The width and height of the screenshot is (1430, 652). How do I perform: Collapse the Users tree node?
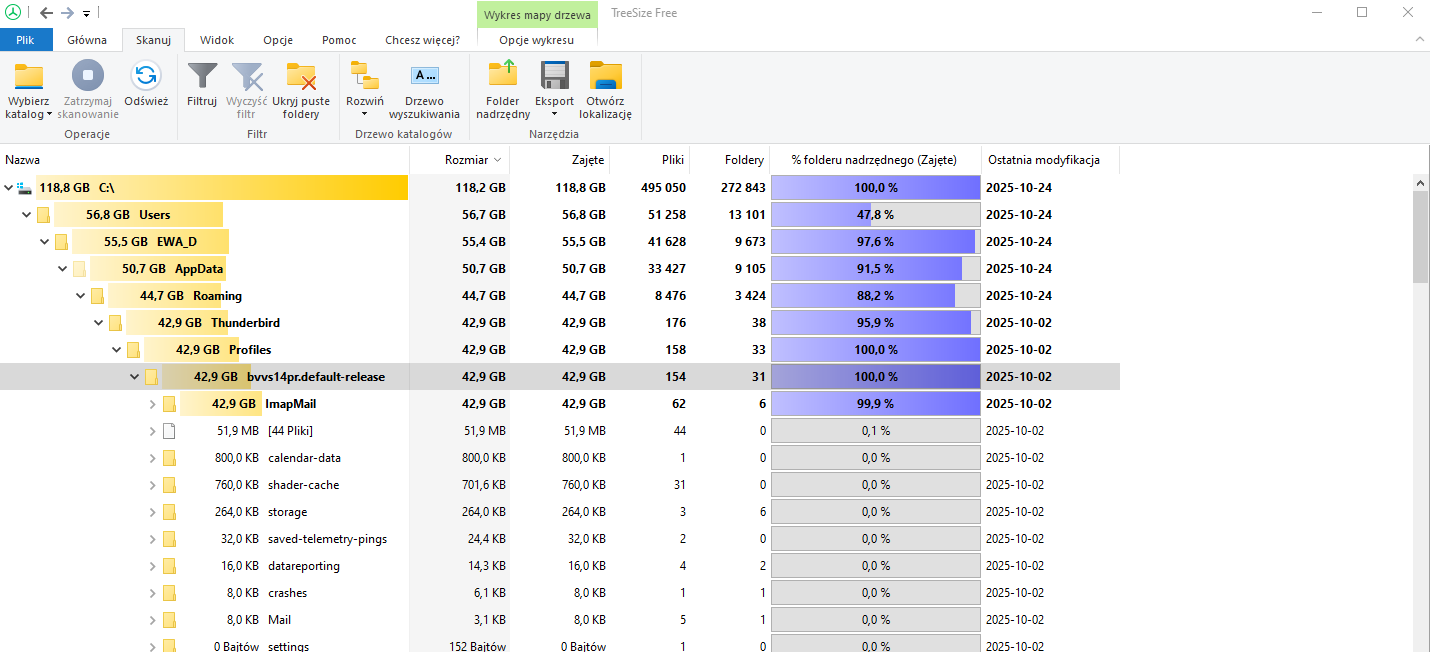pyautogui.click(x=27, y=214)
